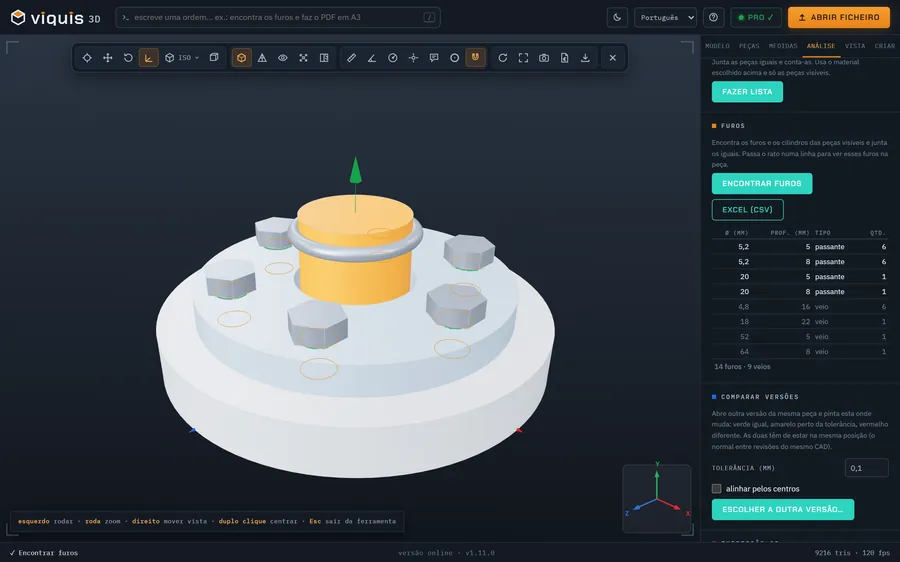This screenshot has height=562, width=900.
Task: Toggle dark mode with moon icon
Action: coord(617,17)
